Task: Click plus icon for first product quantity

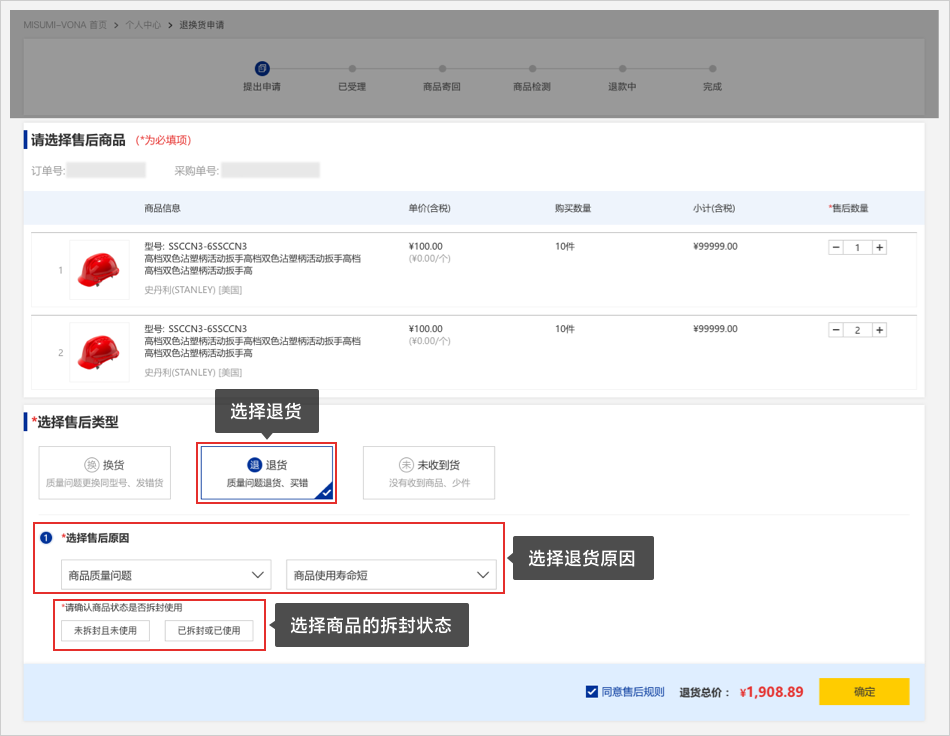Action: [x=879, y=247]
